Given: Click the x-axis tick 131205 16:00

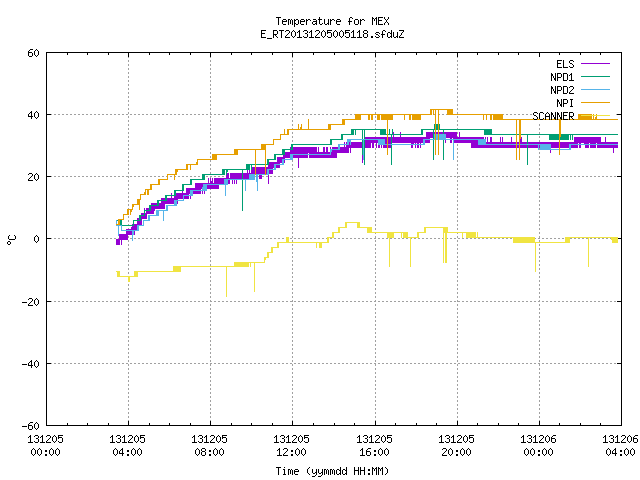Looking at the screenshot, I should tap(374, 445).
